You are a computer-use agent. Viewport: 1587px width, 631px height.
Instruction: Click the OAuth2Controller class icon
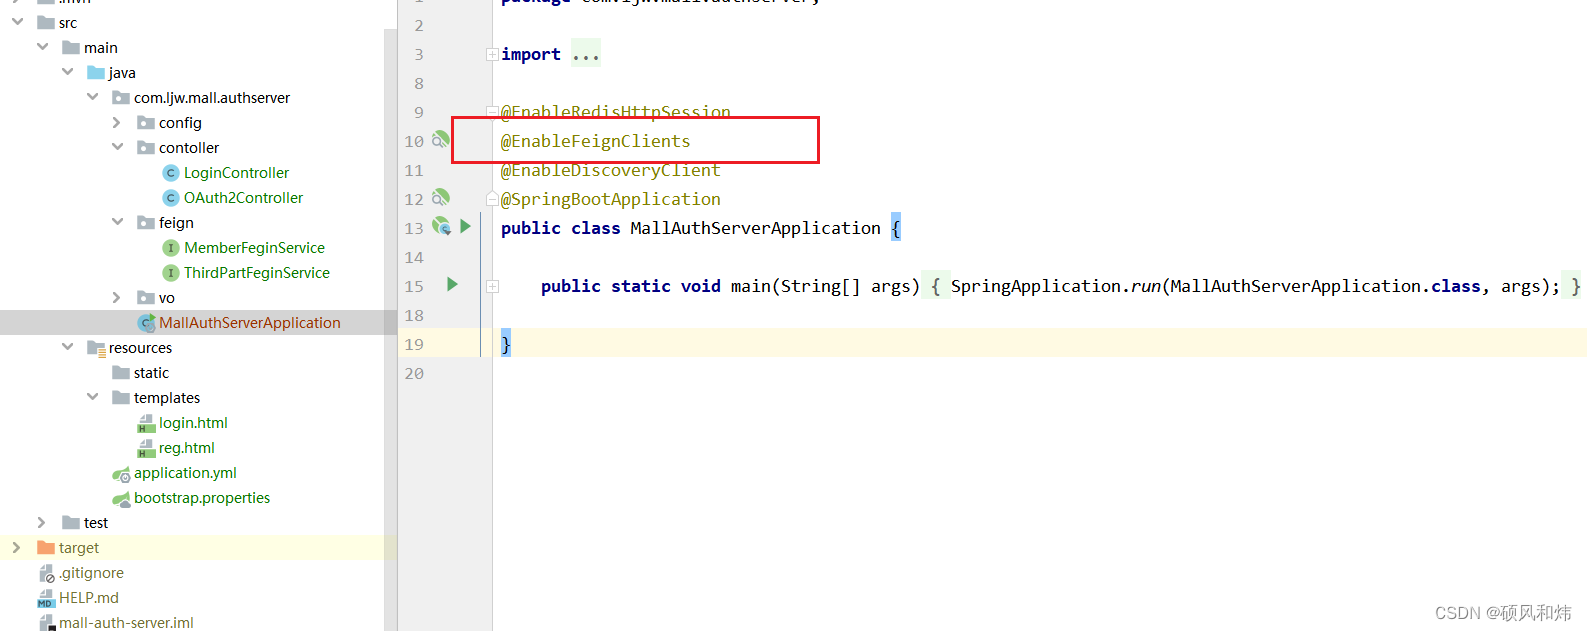(171, 197)
